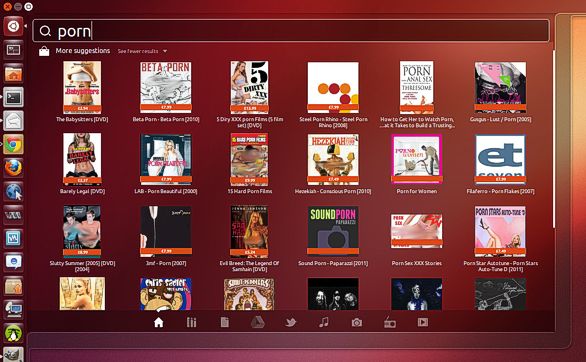Launch GIMP from the launcher bottom

point(13,355)
